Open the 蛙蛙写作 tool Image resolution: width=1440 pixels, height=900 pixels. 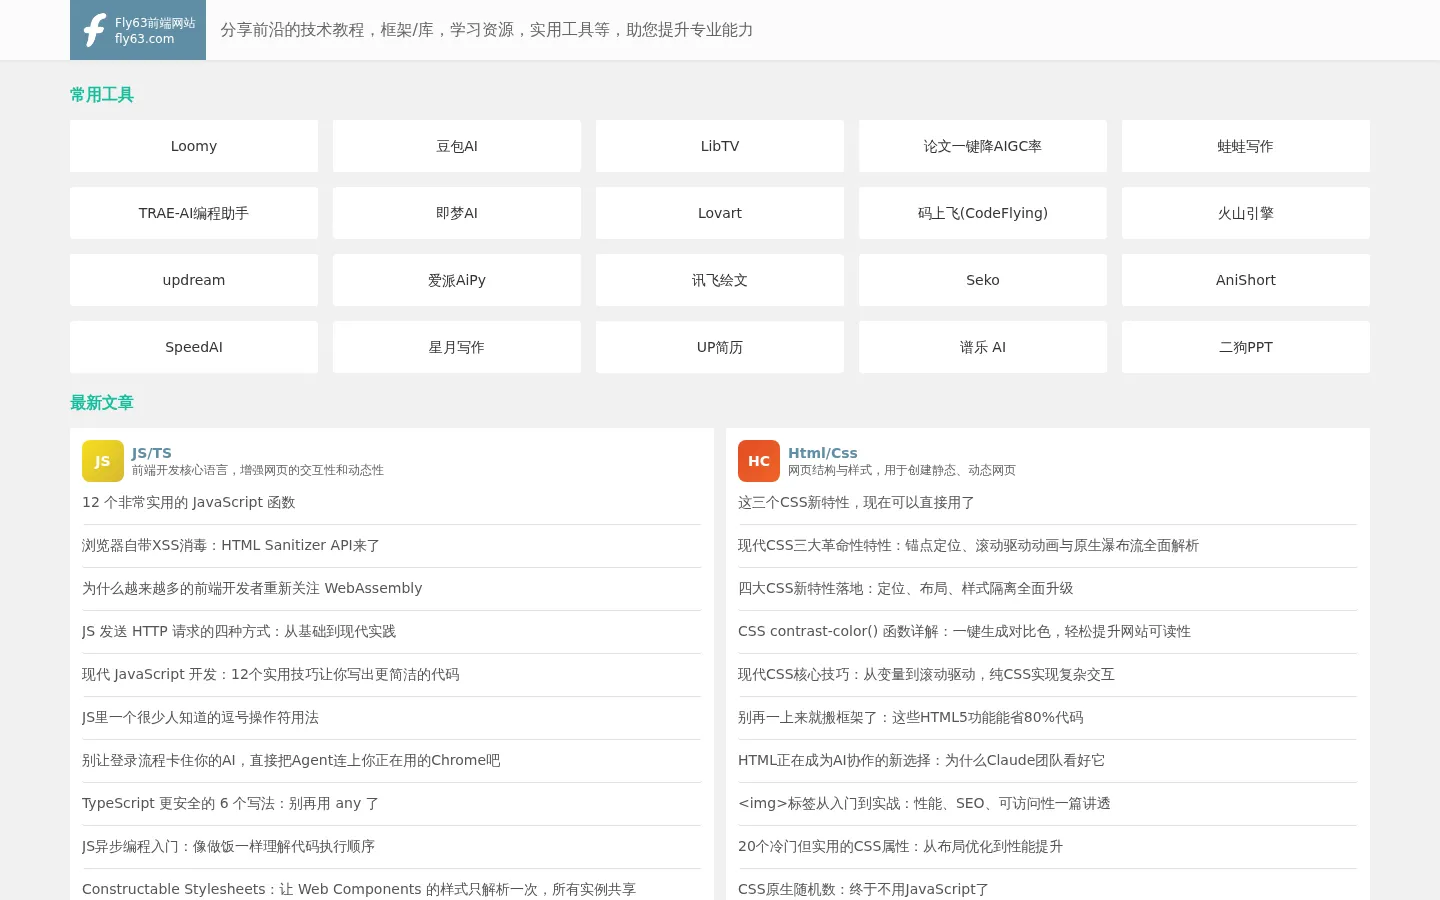tap(1246, 146)
